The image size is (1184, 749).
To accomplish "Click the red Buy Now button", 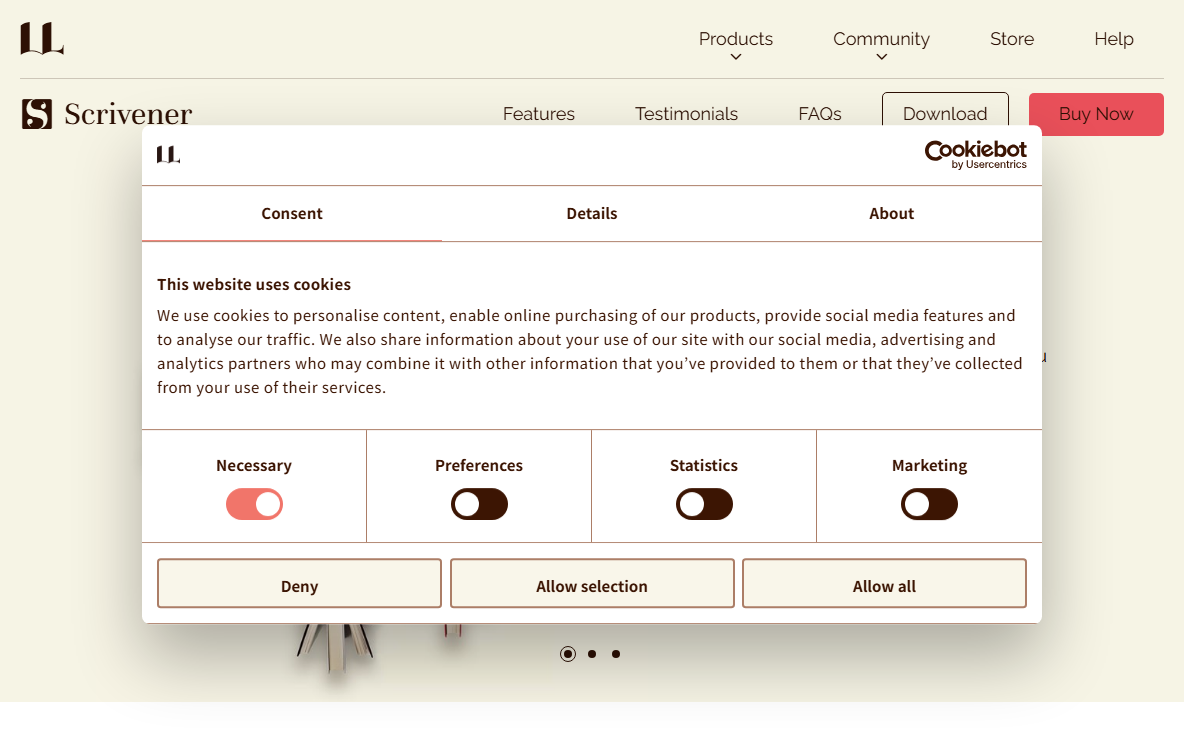I will click(1096, 114).
